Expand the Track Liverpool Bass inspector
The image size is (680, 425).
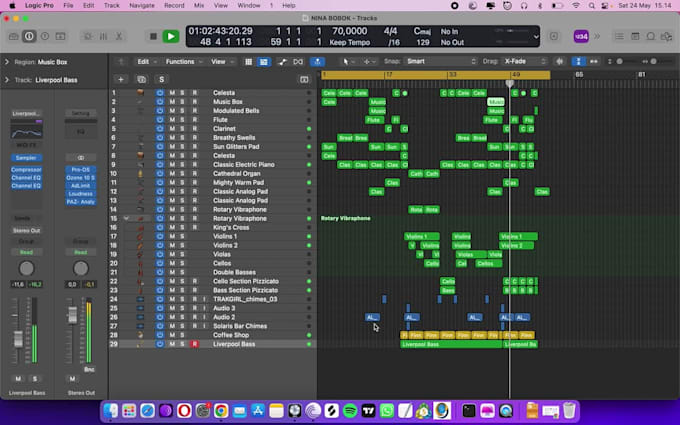(7, 80)
